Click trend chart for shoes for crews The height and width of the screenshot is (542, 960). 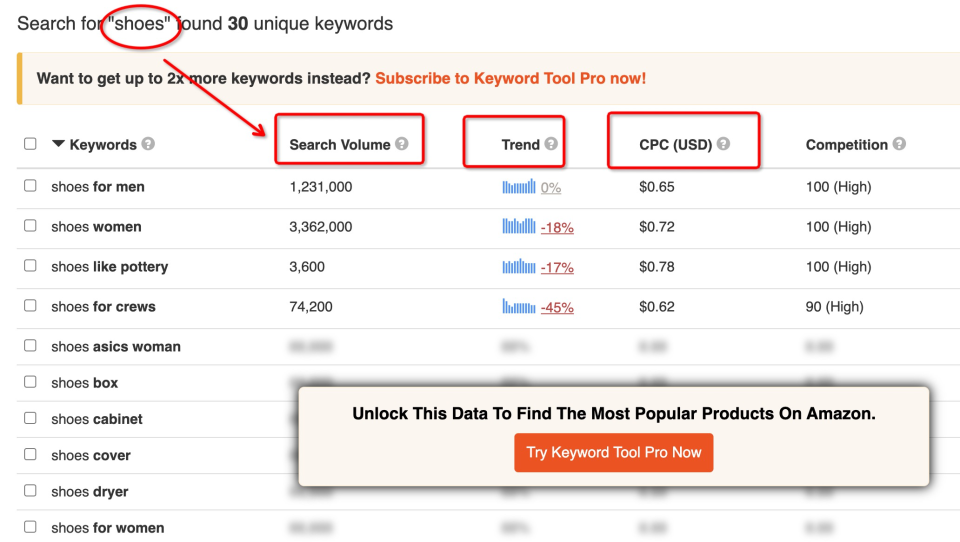[x=519, y=306]
